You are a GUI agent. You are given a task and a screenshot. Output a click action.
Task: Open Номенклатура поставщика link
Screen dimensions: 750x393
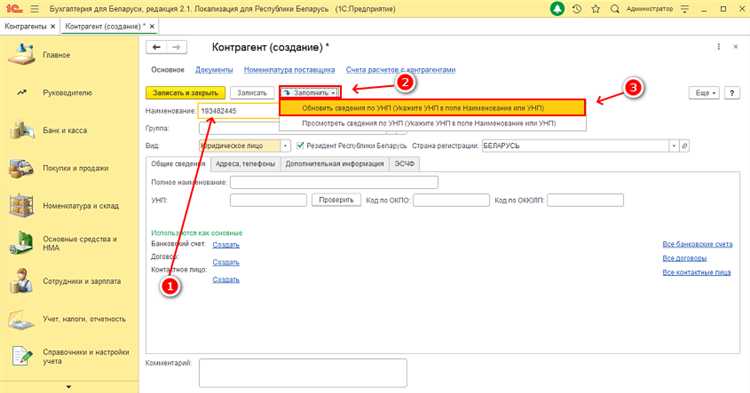click(x=289, y=70)
